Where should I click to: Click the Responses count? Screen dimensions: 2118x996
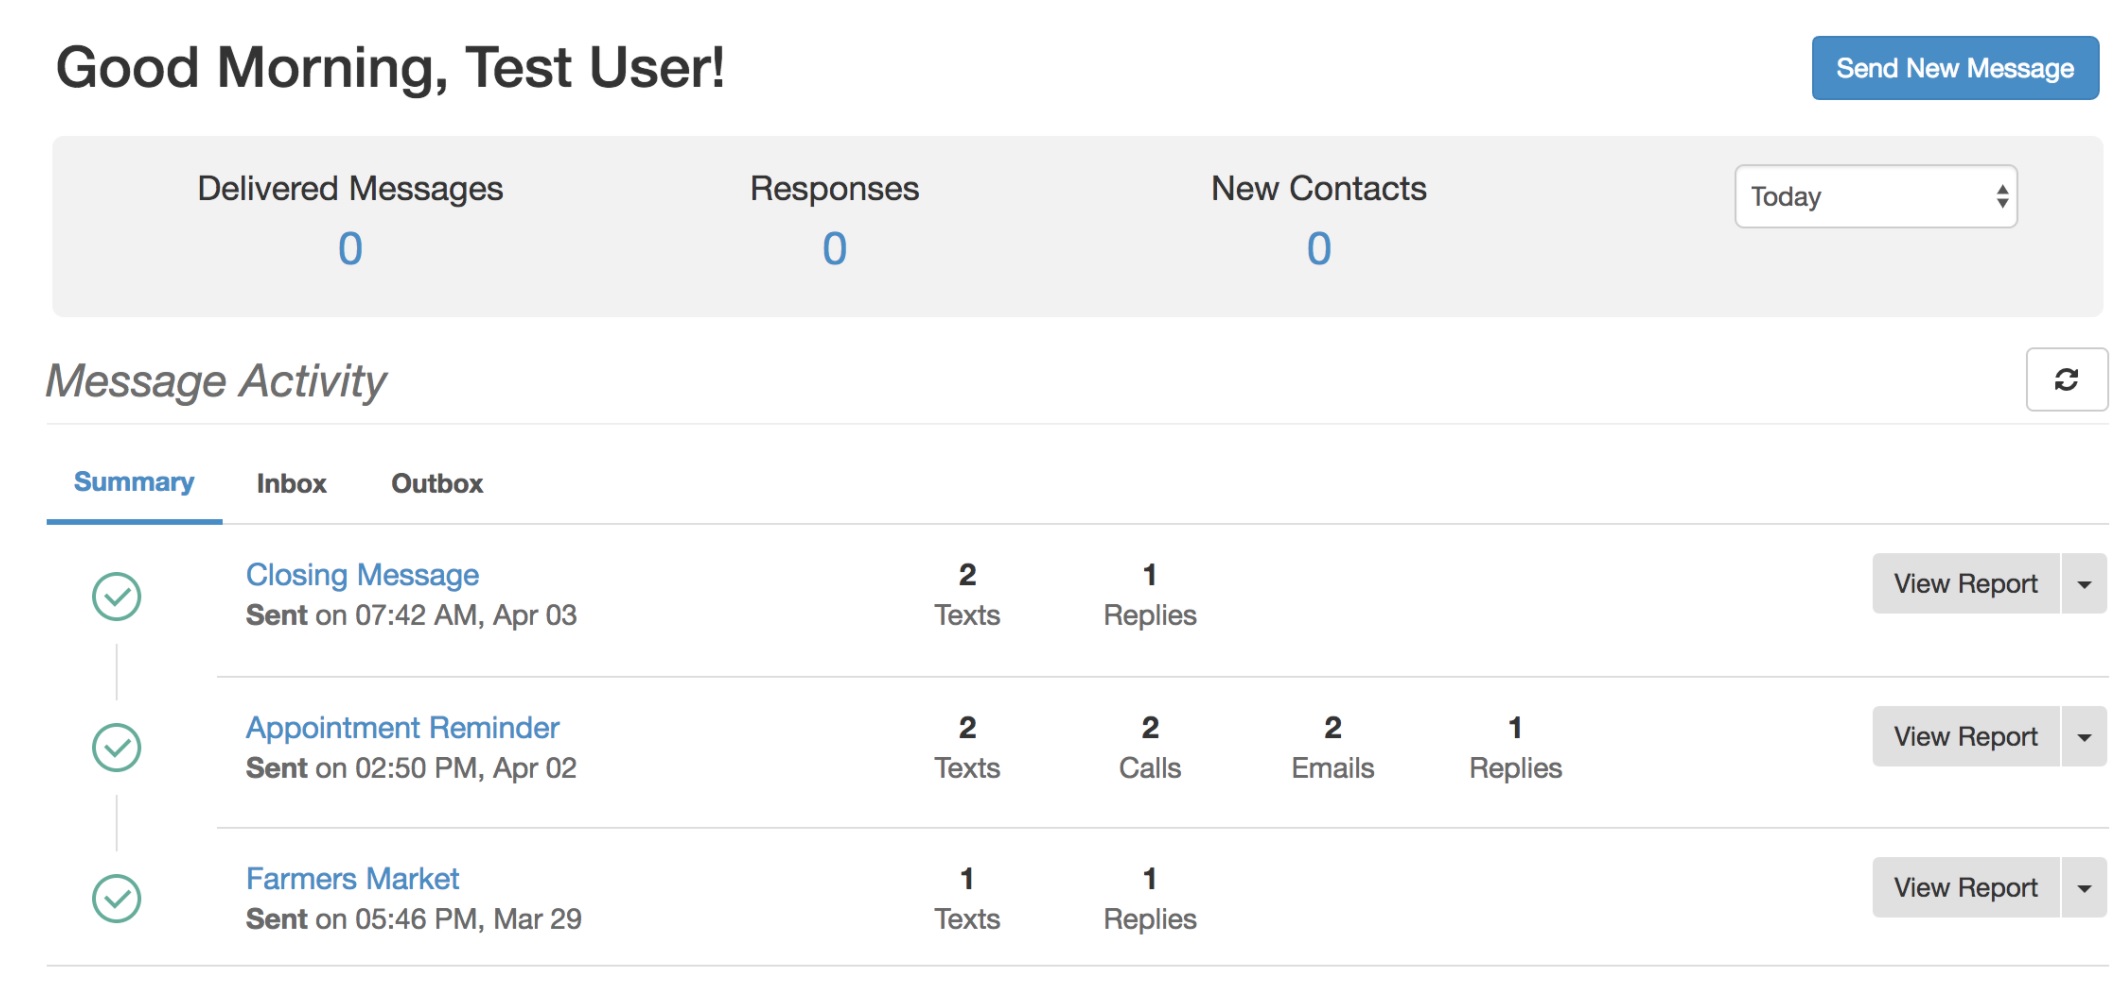[x=833, y=251]
